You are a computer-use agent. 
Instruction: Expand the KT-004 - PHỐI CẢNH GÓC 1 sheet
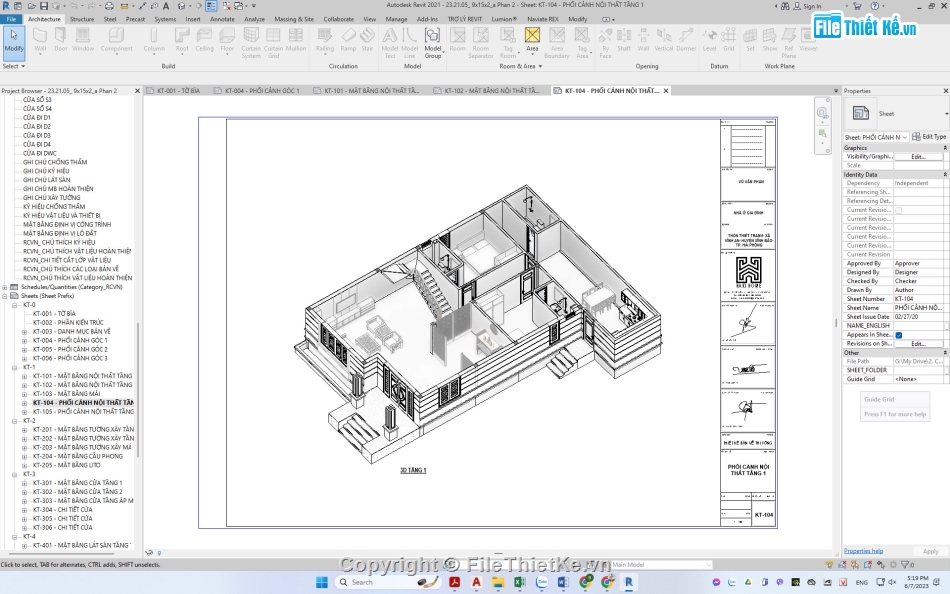pyautogui.click(x=24, y=341)
